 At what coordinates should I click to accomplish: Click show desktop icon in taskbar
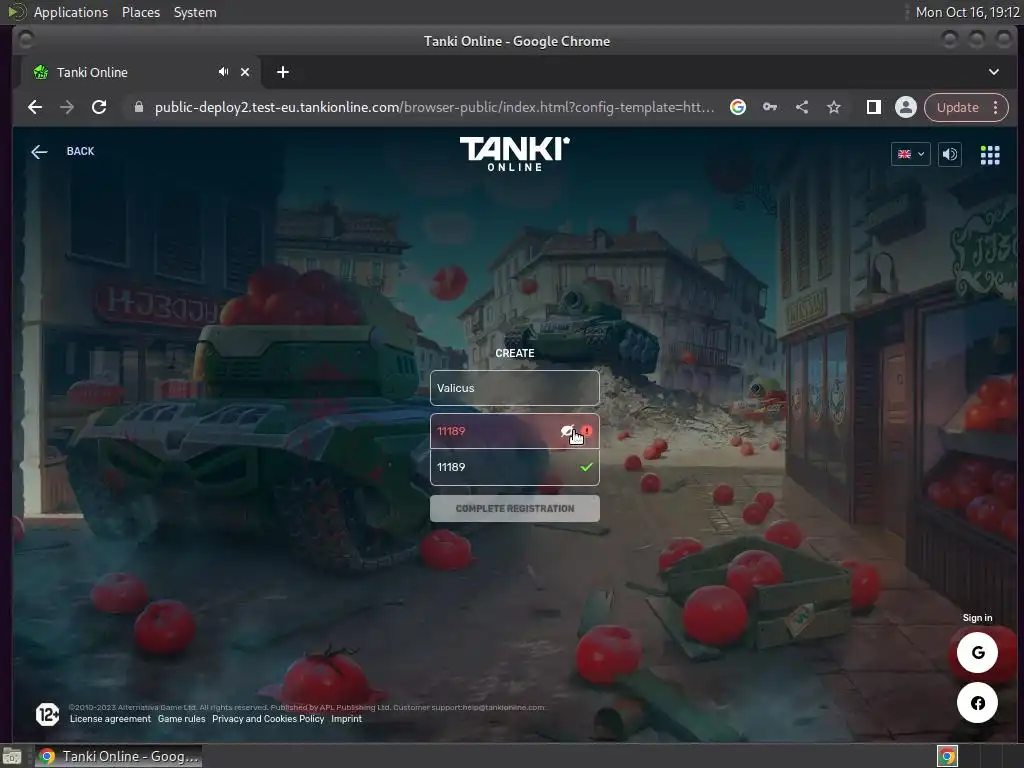(11, 756)
